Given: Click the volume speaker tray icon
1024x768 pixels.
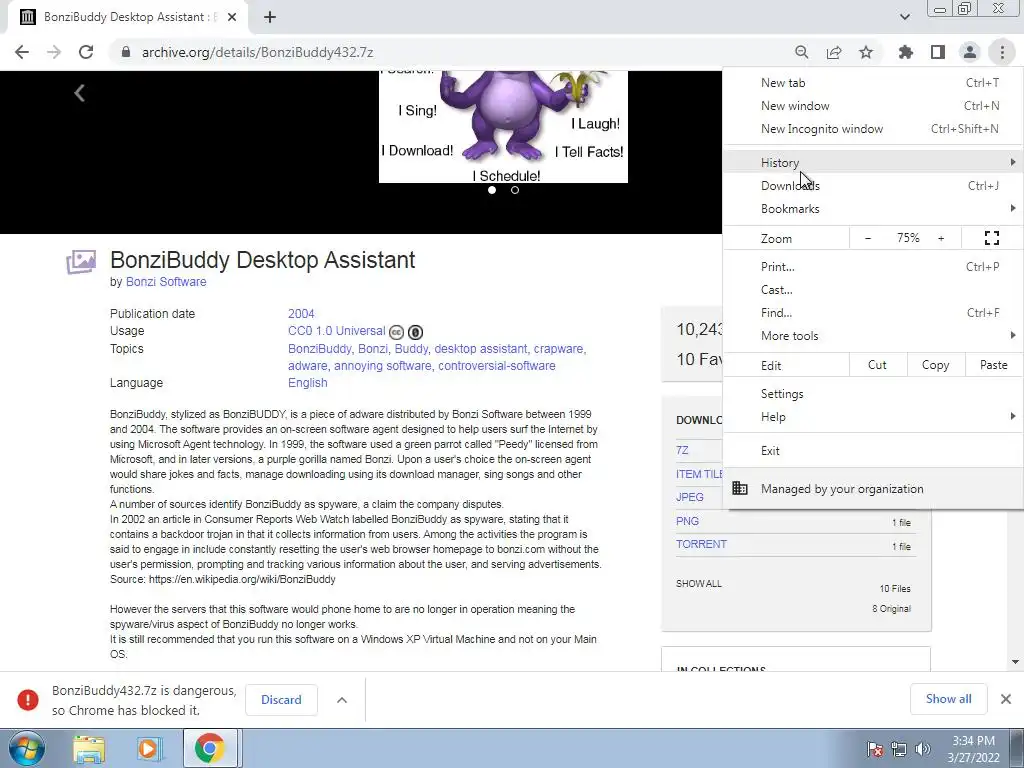Looking at the screenshot, I should point(922,749).
